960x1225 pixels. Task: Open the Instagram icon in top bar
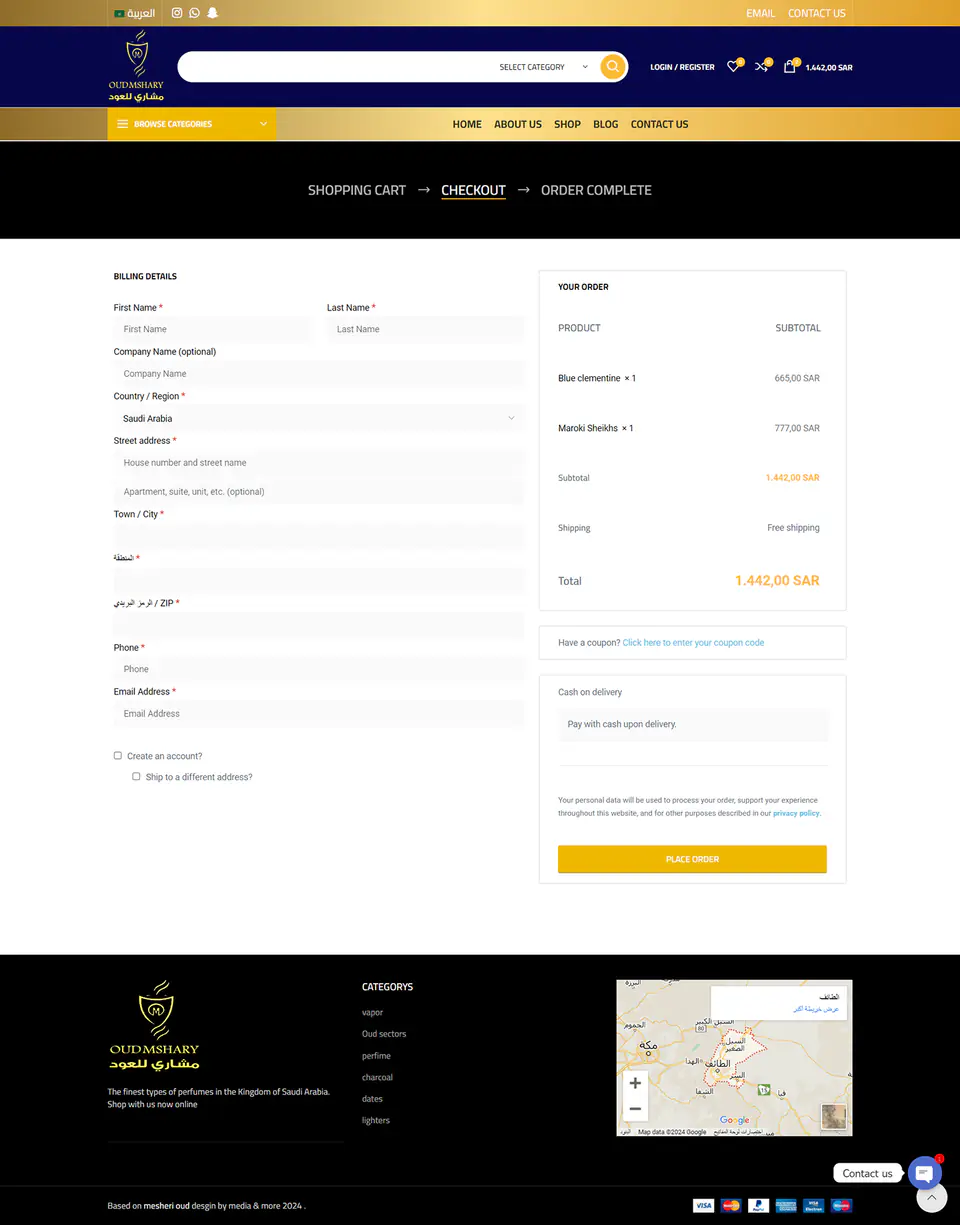coord(177,13)
